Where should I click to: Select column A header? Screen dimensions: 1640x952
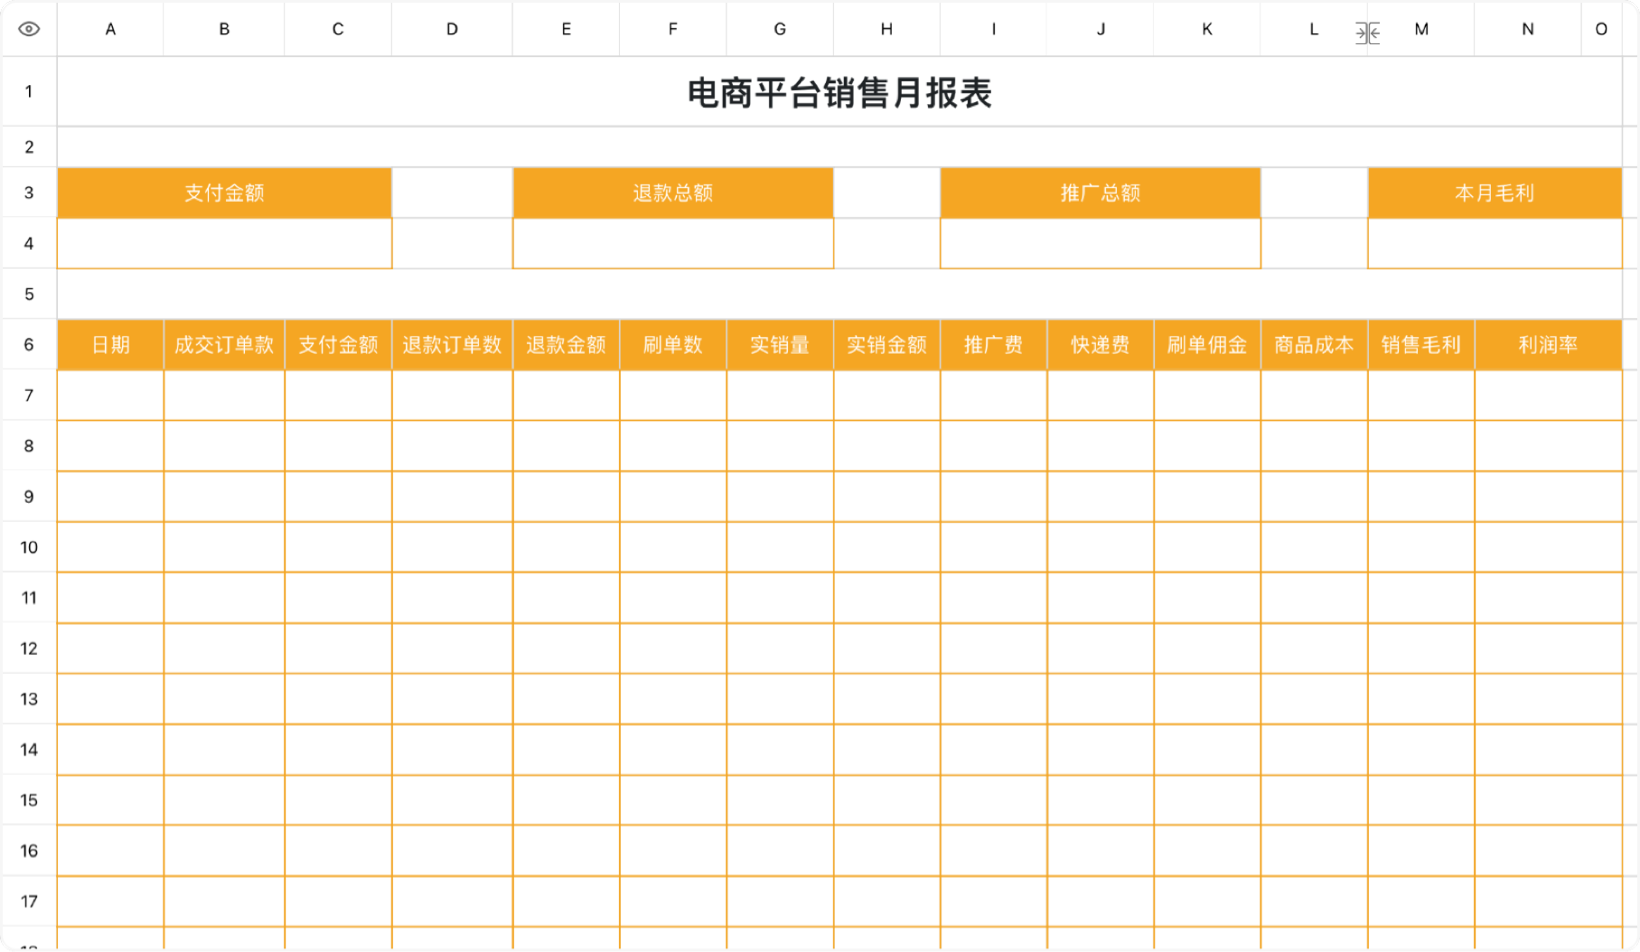click(110, 29)
